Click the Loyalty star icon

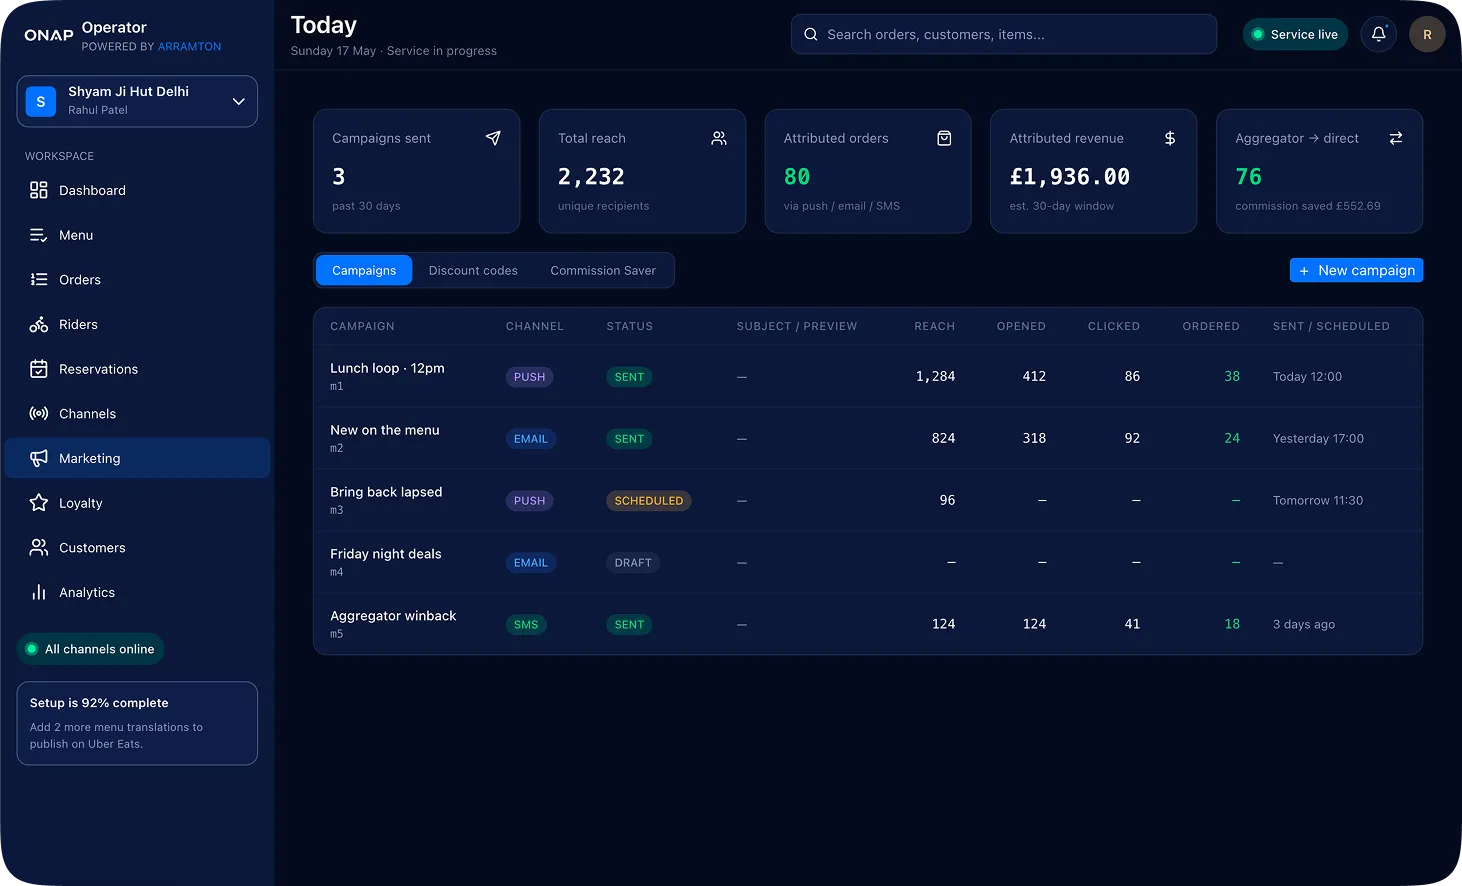coord(39,503)
